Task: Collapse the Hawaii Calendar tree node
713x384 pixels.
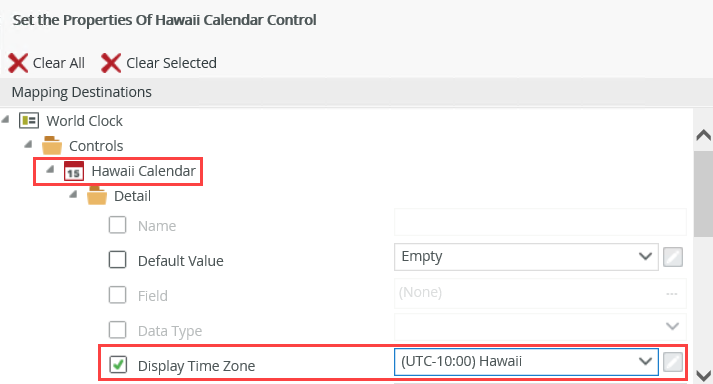Action: [x=50, y=170]
